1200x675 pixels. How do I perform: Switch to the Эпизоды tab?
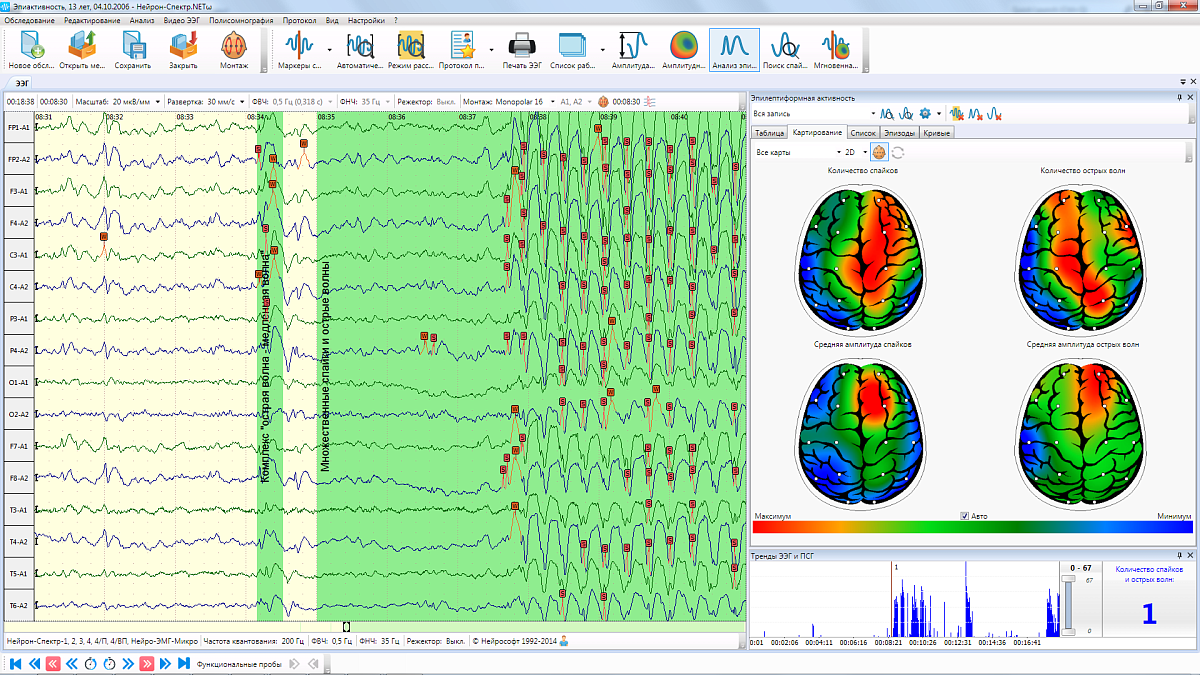coord(899,132)
